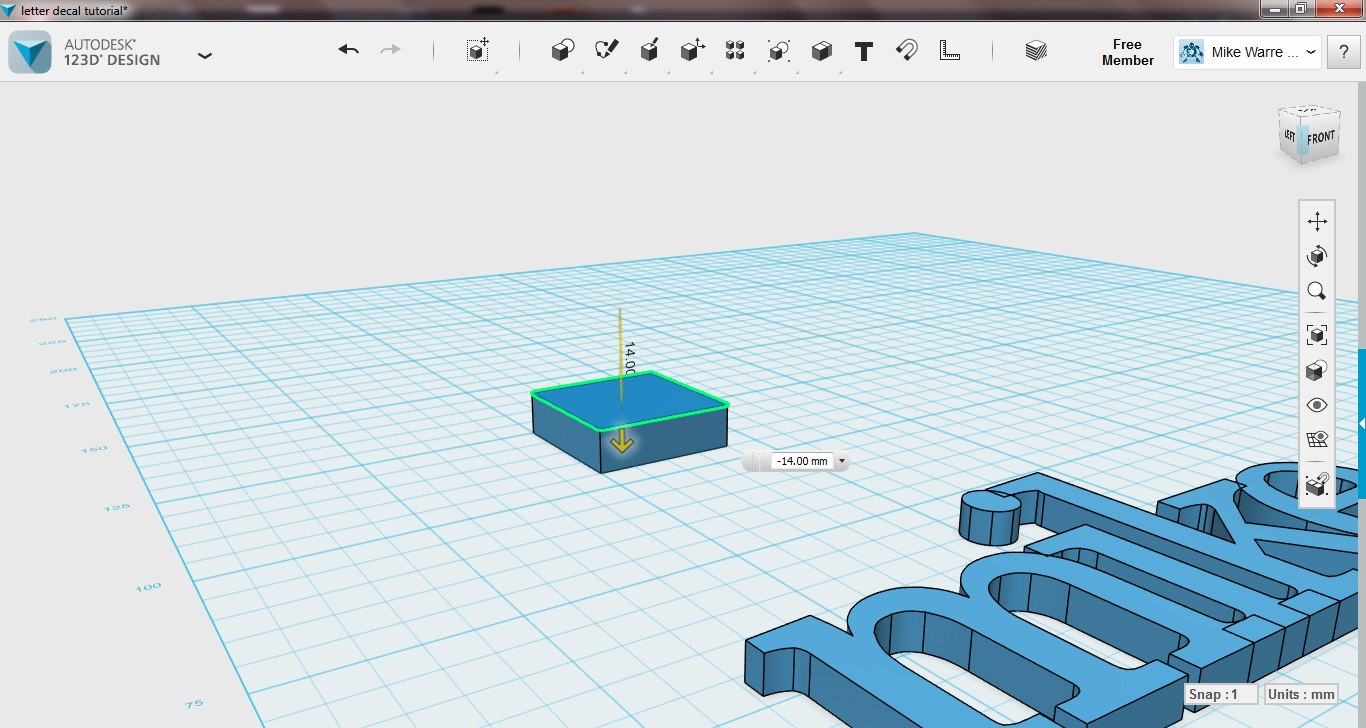The width and height of the screenshot is (1366, 728).
Task: Open the Transform tool
Action: coord(478,51)
